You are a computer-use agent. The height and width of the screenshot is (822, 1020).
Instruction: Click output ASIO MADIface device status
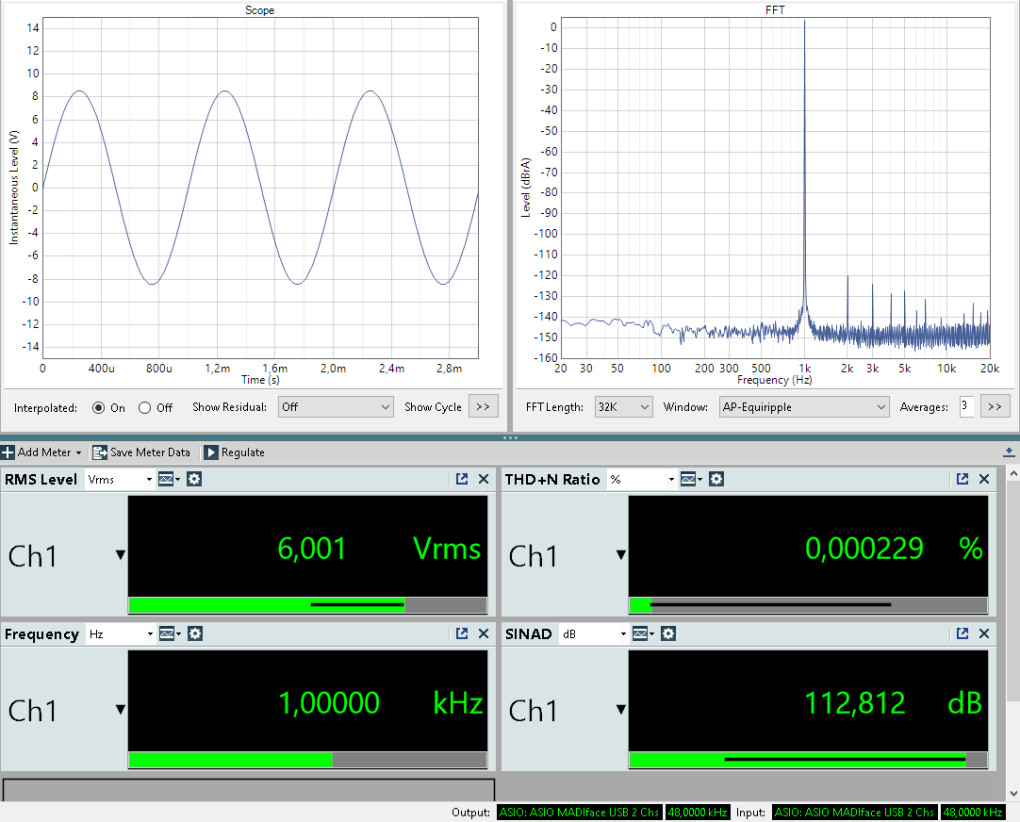579,812
